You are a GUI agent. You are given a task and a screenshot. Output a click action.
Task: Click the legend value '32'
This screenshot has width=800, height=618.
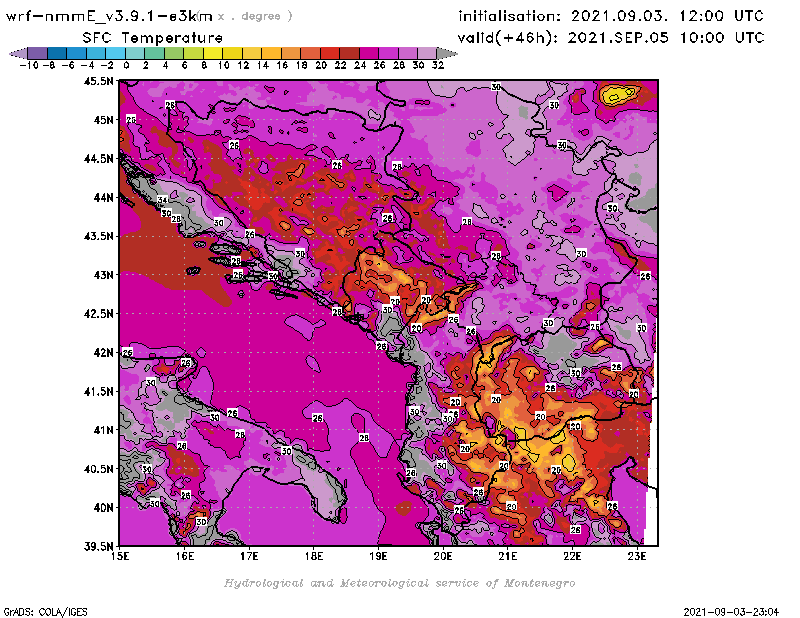[x=438, y=65]
